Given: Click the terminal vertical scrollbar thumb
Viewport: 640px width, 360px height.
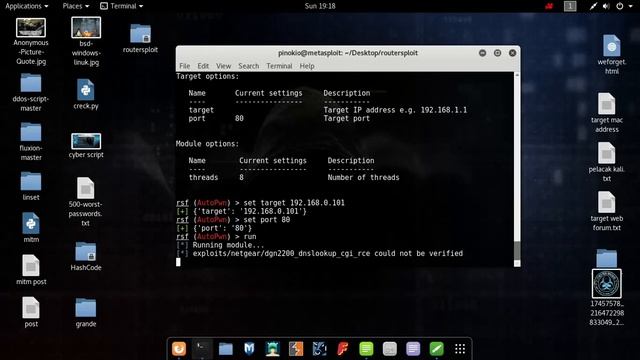Looking at the screenshot, I should (x=517, y=250).
